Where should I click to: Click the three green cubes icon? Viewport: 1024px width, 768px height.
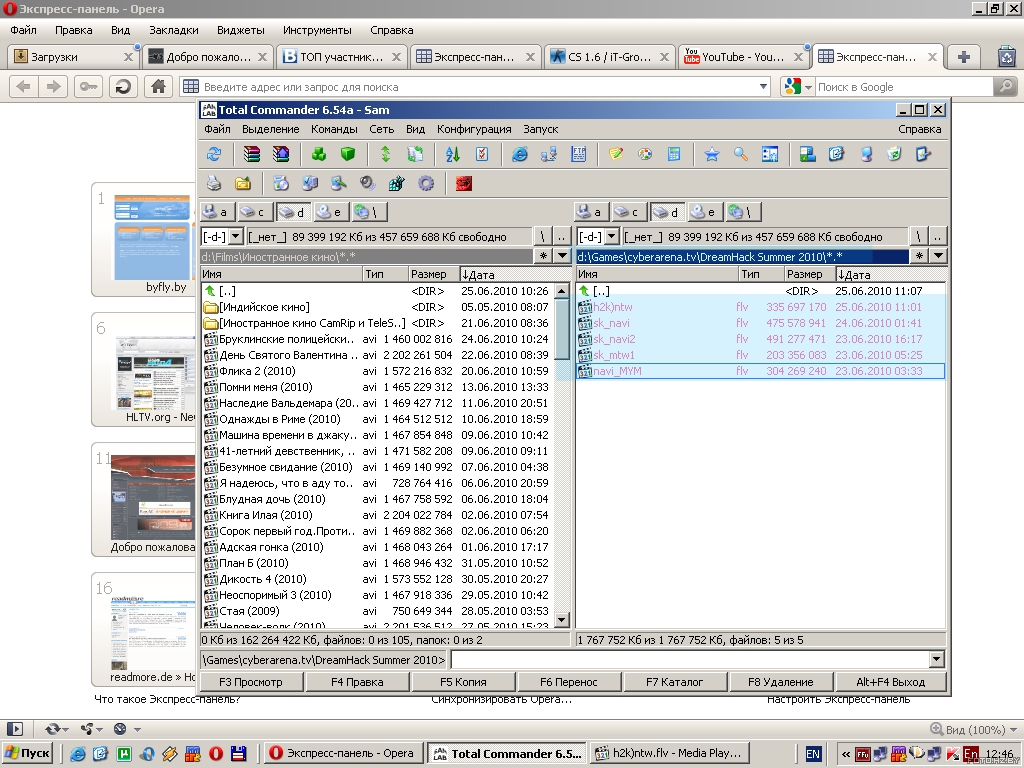(319, 154)
